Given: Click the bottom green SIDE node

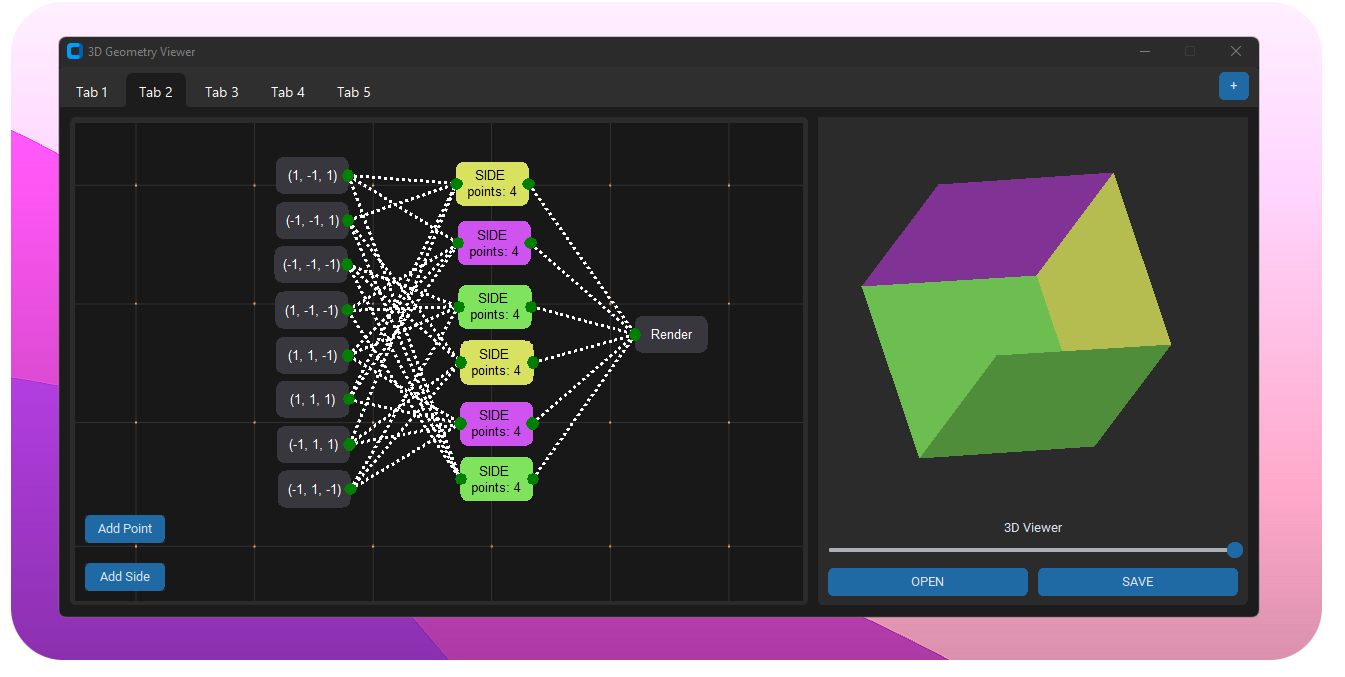Looking at the screenshot, I should click(495, 479).
